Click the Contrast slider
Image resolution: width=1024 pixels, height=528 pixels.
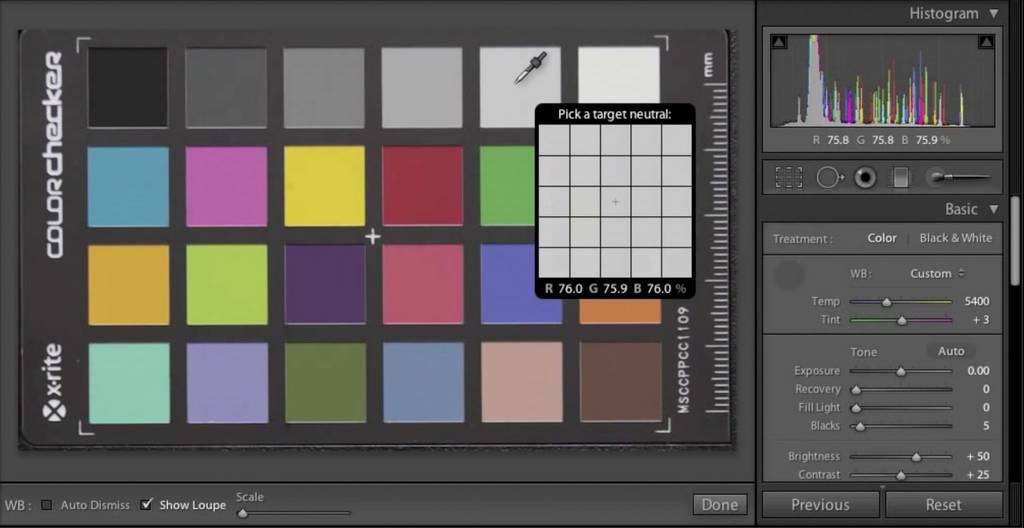click(x=901, y=475)
